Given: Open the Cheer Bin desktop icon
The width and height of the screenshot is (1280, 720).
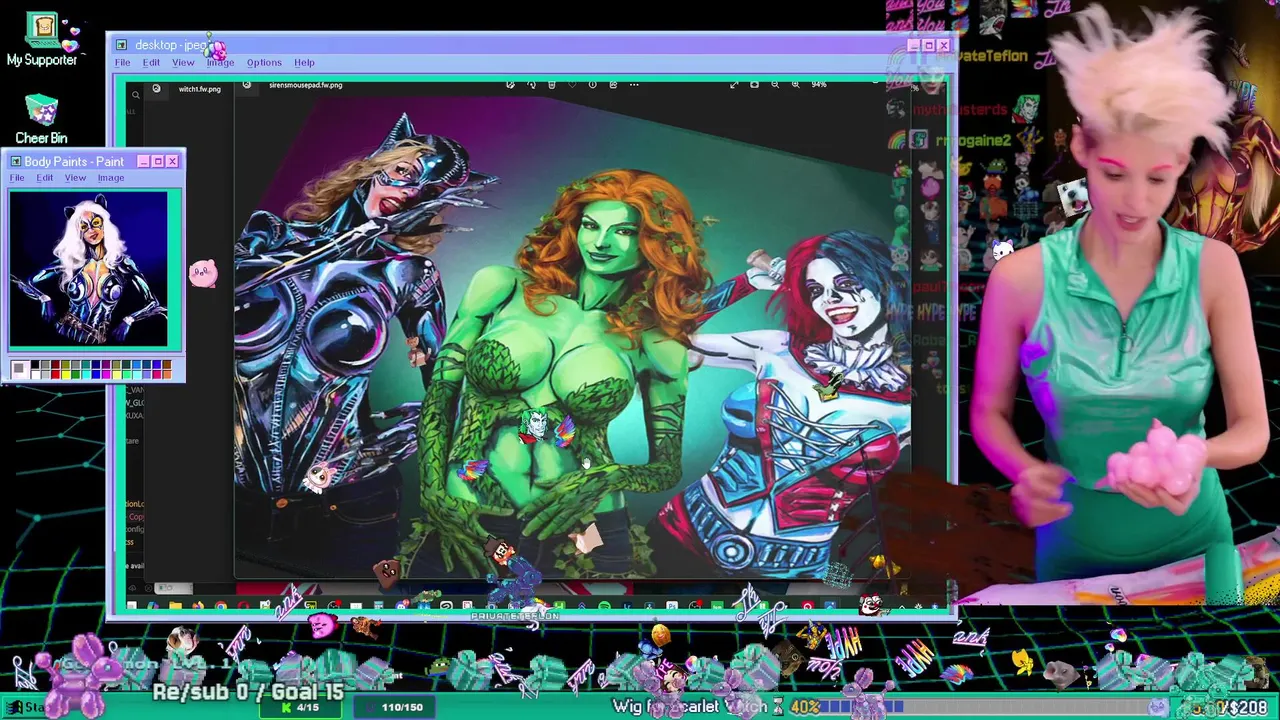Looking at the screenshot, I should [41, 120].
